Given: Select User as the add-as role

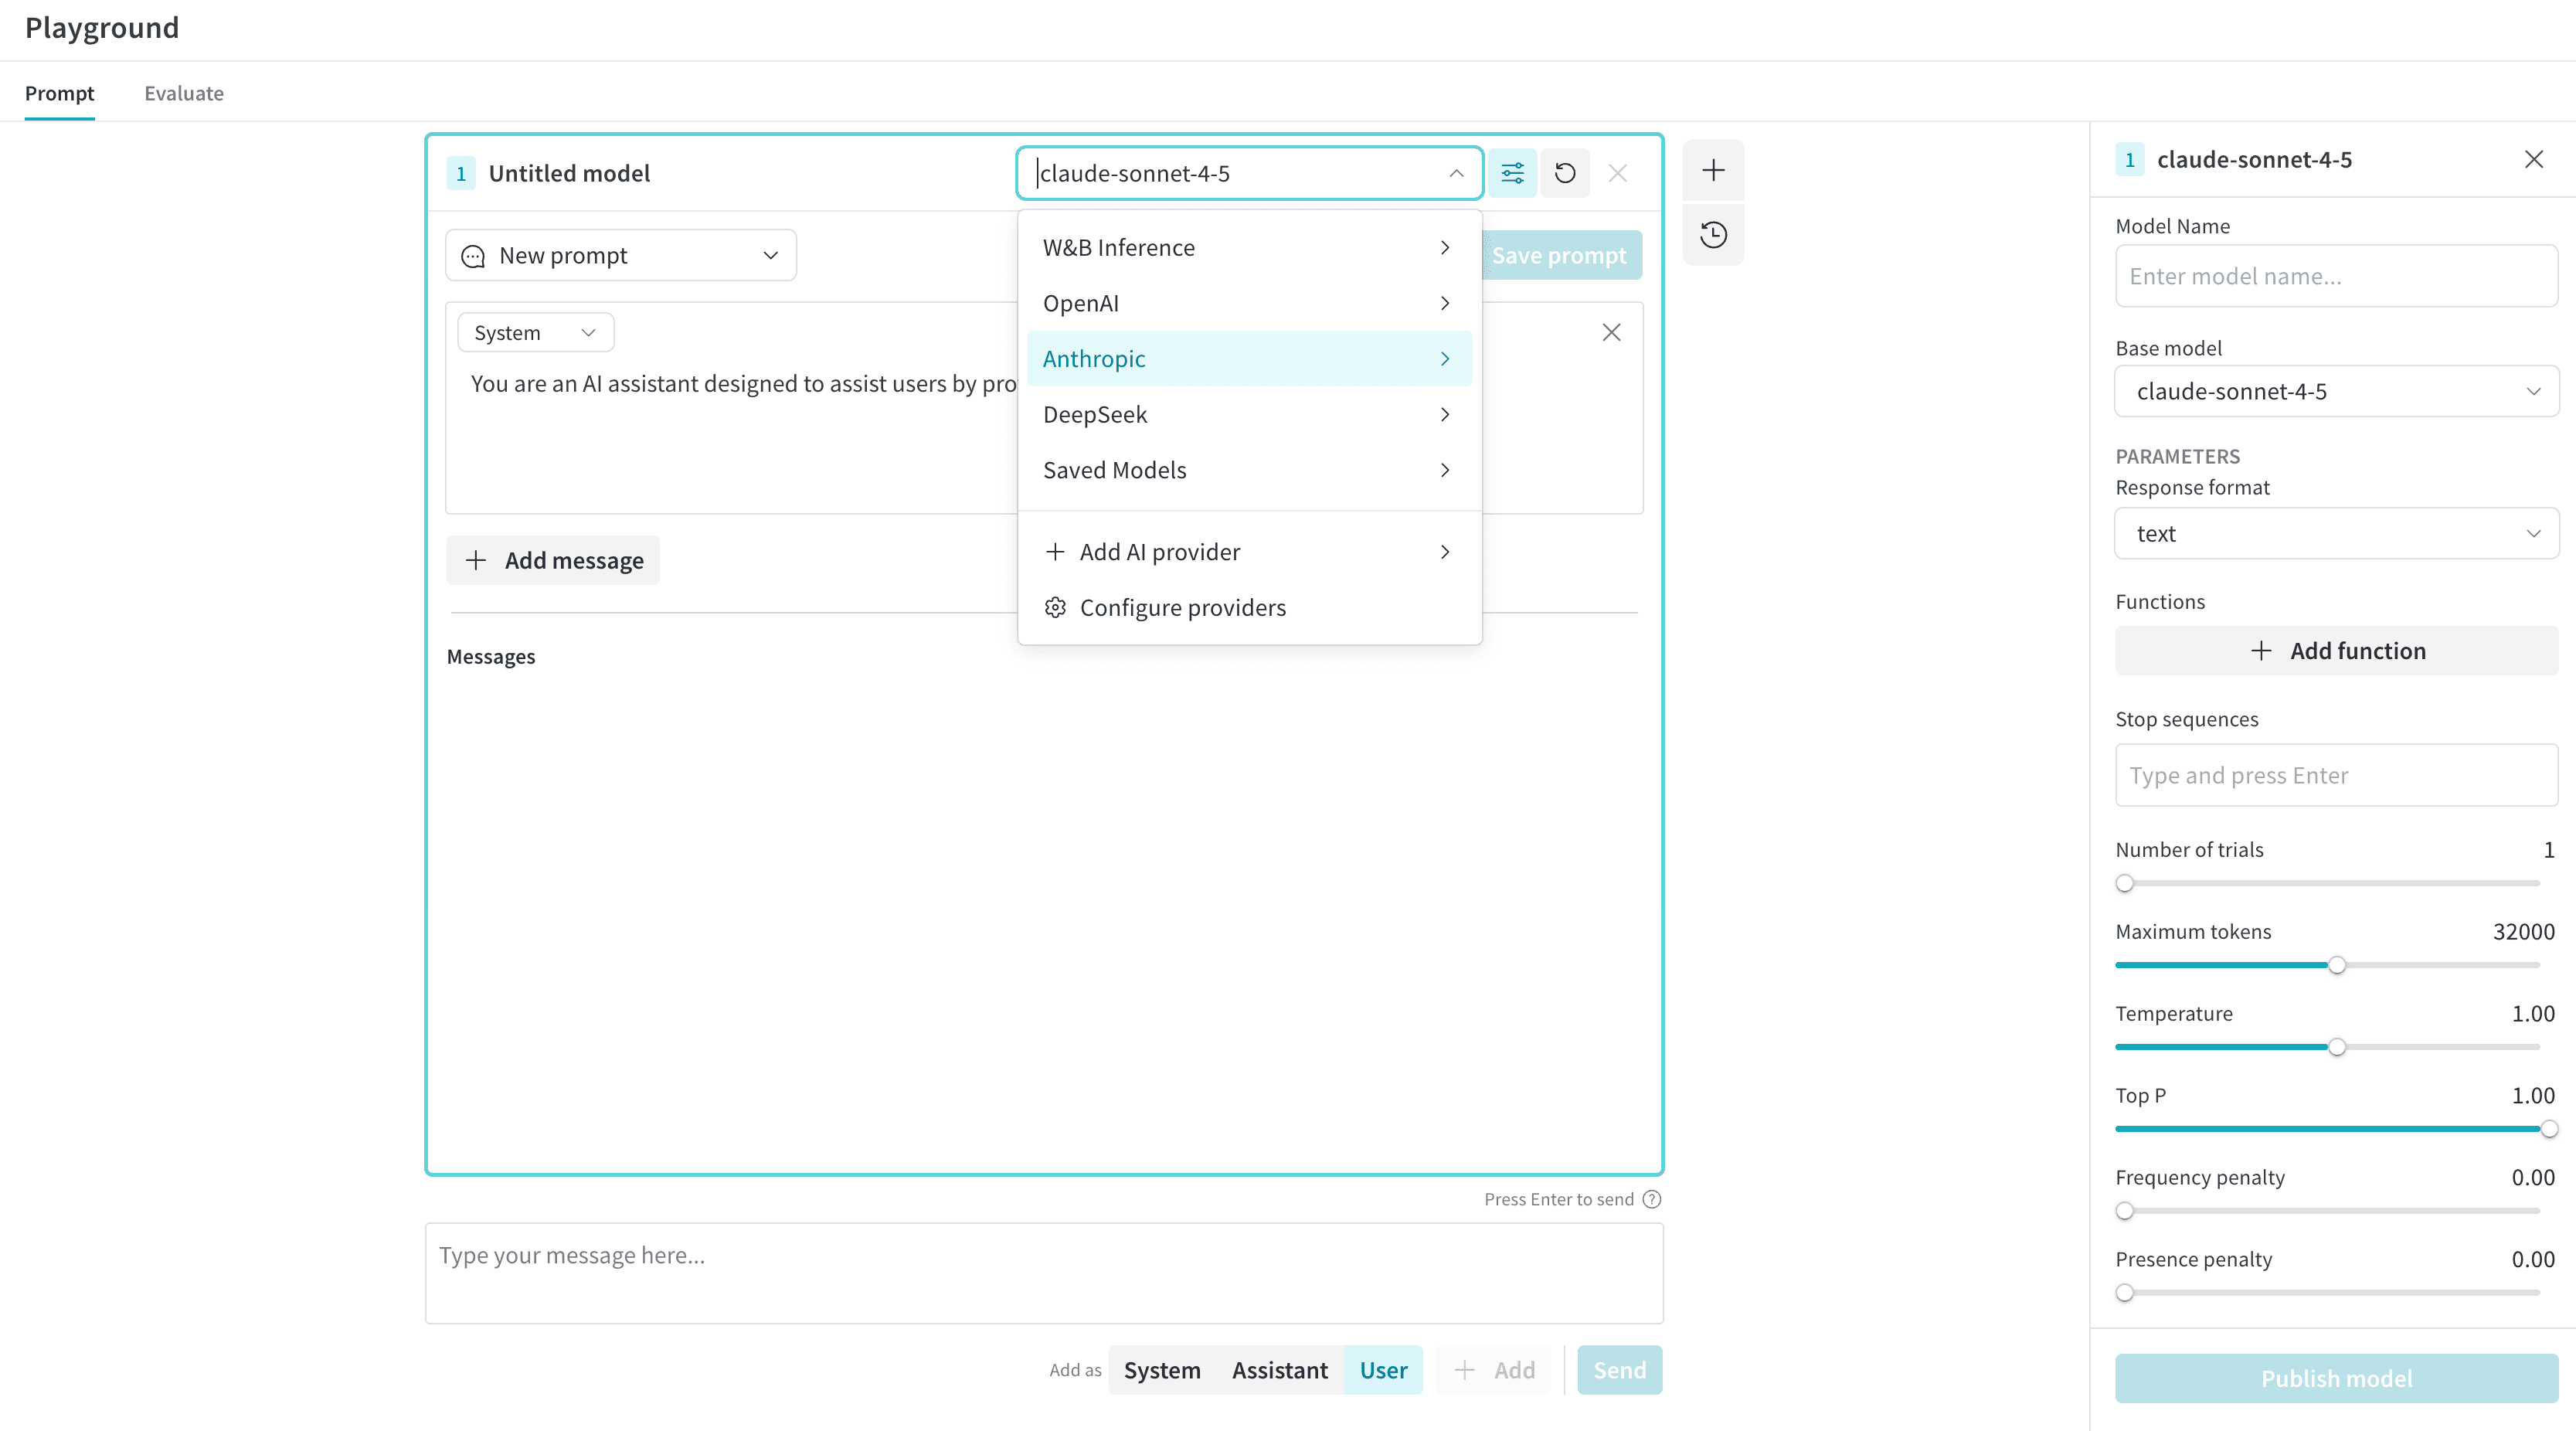Looking at the screenshot, I should (1383, 1370).
